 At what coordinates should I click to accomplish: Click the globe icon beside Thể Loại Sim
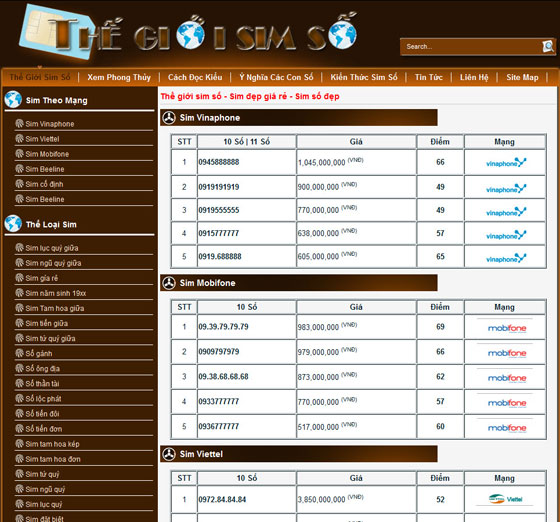pyautogui.click(x=13, y=224)
